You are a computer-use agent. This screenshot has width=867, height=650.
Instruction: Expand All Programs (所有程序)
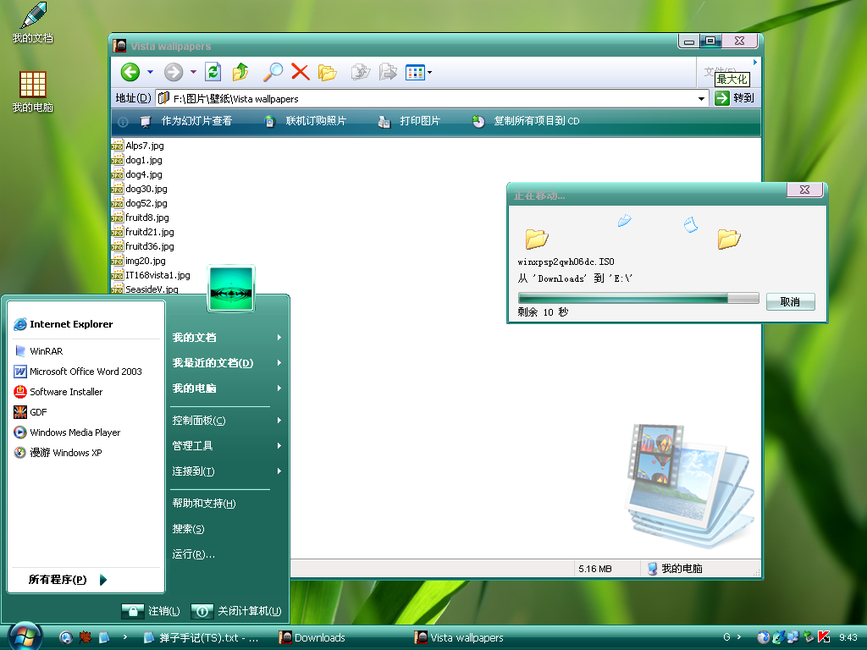pyautogui.click(x=66, y=579)
